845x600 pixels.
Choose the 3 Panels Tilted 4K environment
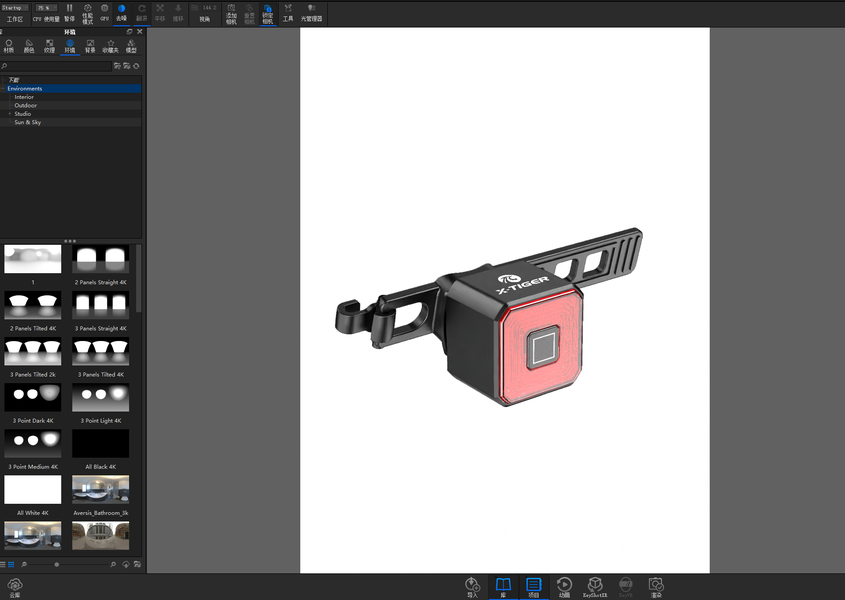coord(101,351)
